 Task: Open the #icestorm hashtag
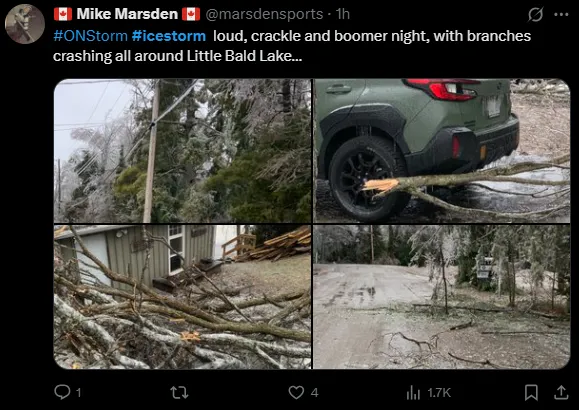(169, 36)
